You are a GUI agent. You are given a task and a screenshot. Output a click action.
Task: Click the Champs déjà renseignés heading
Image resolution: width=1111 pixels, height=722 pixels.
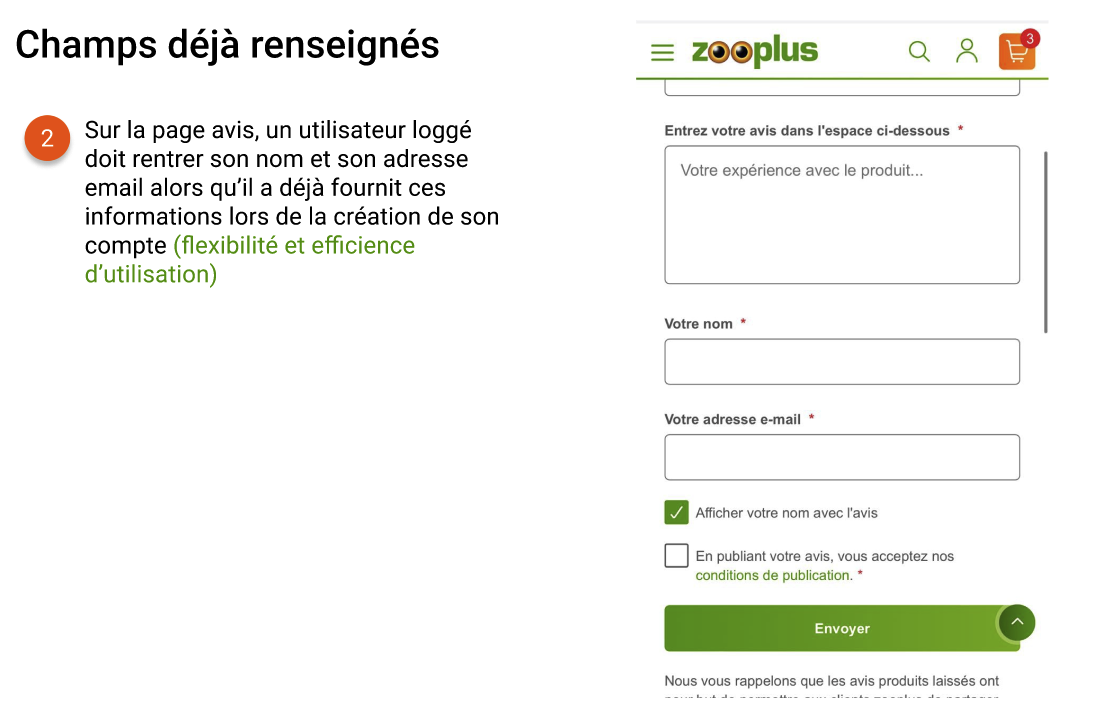point(228,45)
